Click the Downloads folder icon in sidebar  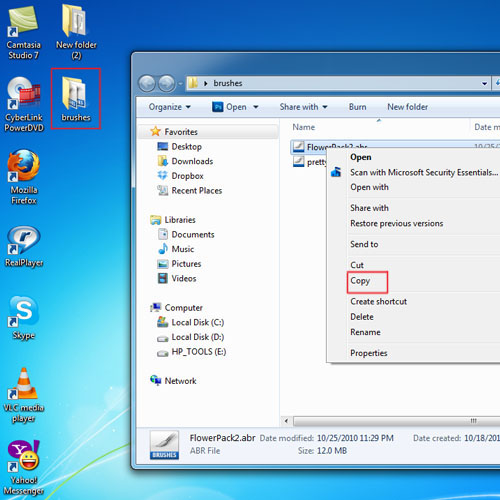pyautogui.click(x=162, y=161)
